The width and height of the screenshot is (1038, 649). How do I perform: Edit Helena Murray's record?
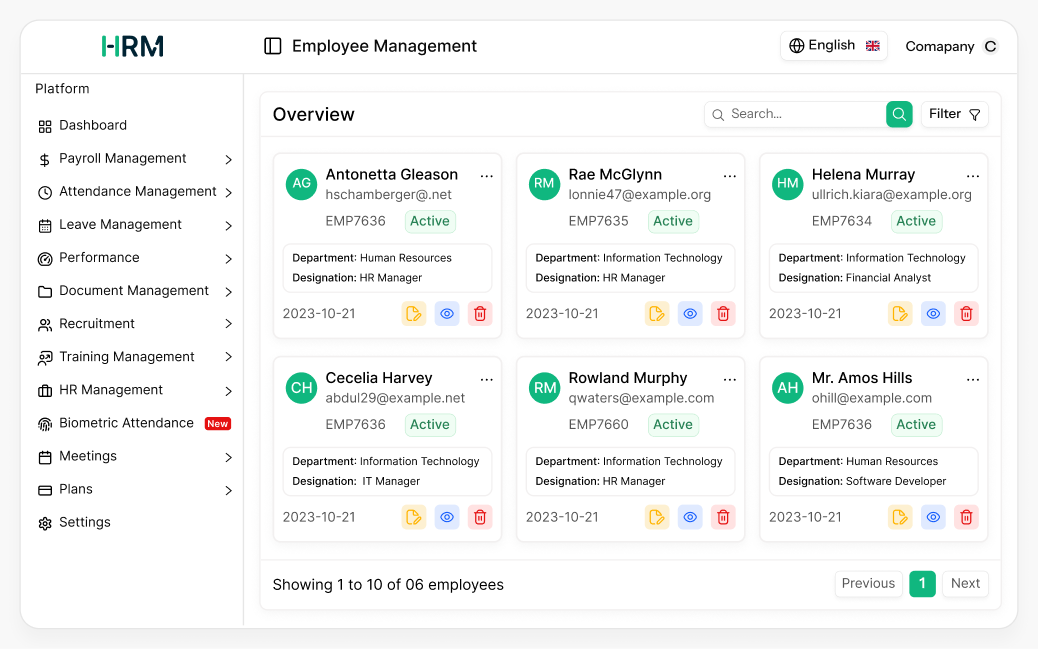tap(900, 313)
